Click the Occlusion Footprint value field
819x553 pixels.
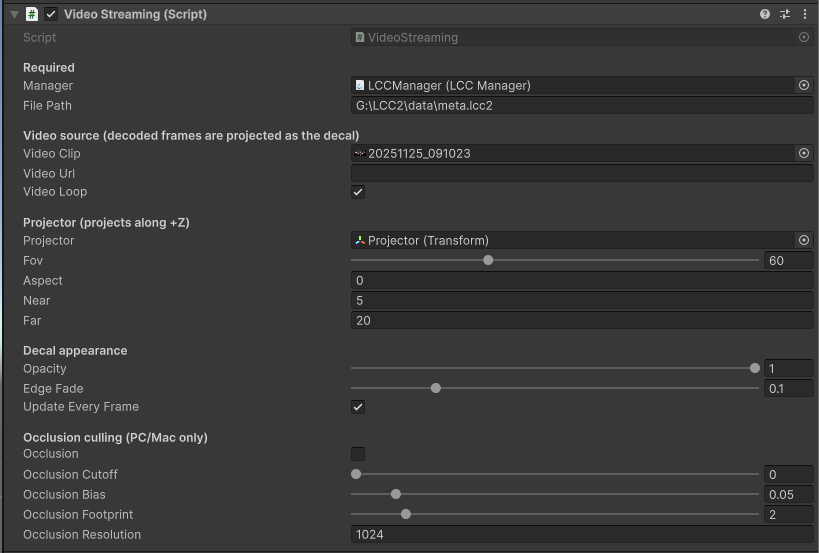788,514
